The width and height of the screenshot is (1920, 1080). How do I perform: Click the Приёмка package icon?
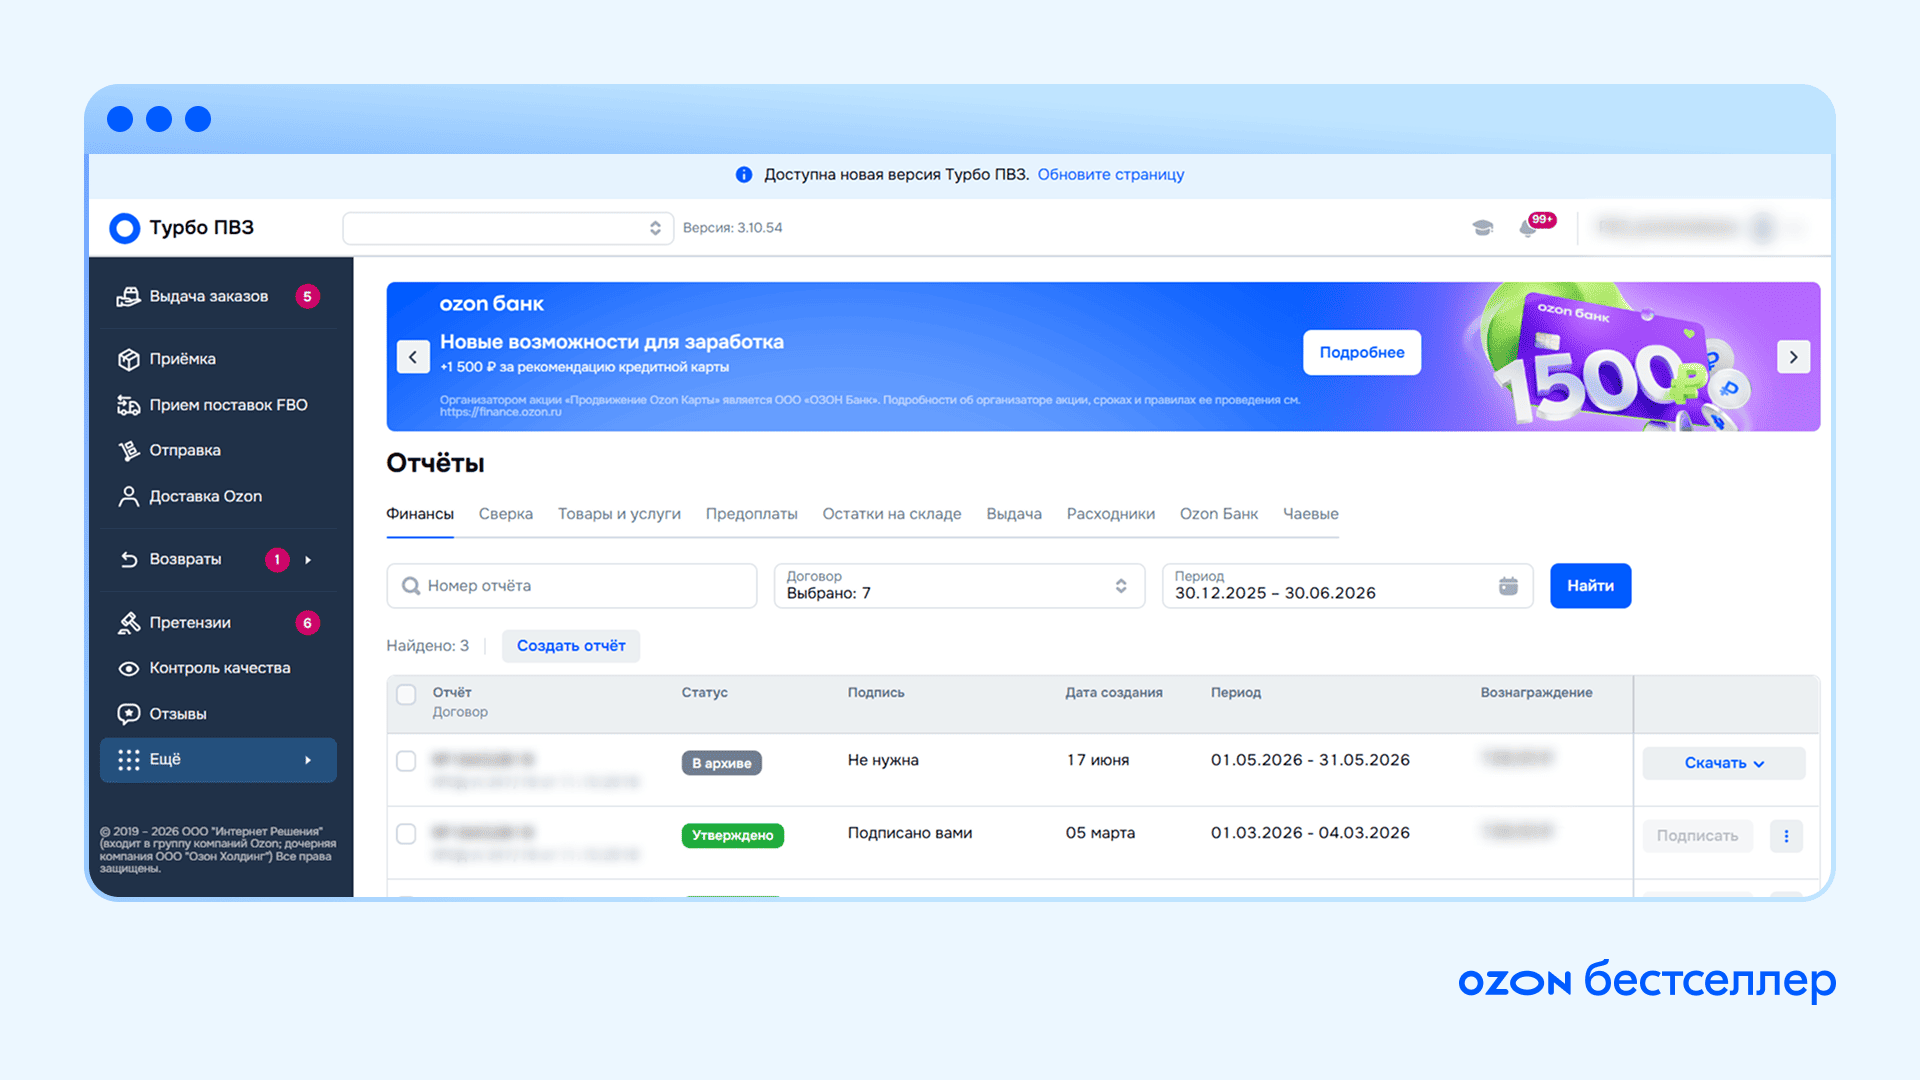click(x=128, y=359)
